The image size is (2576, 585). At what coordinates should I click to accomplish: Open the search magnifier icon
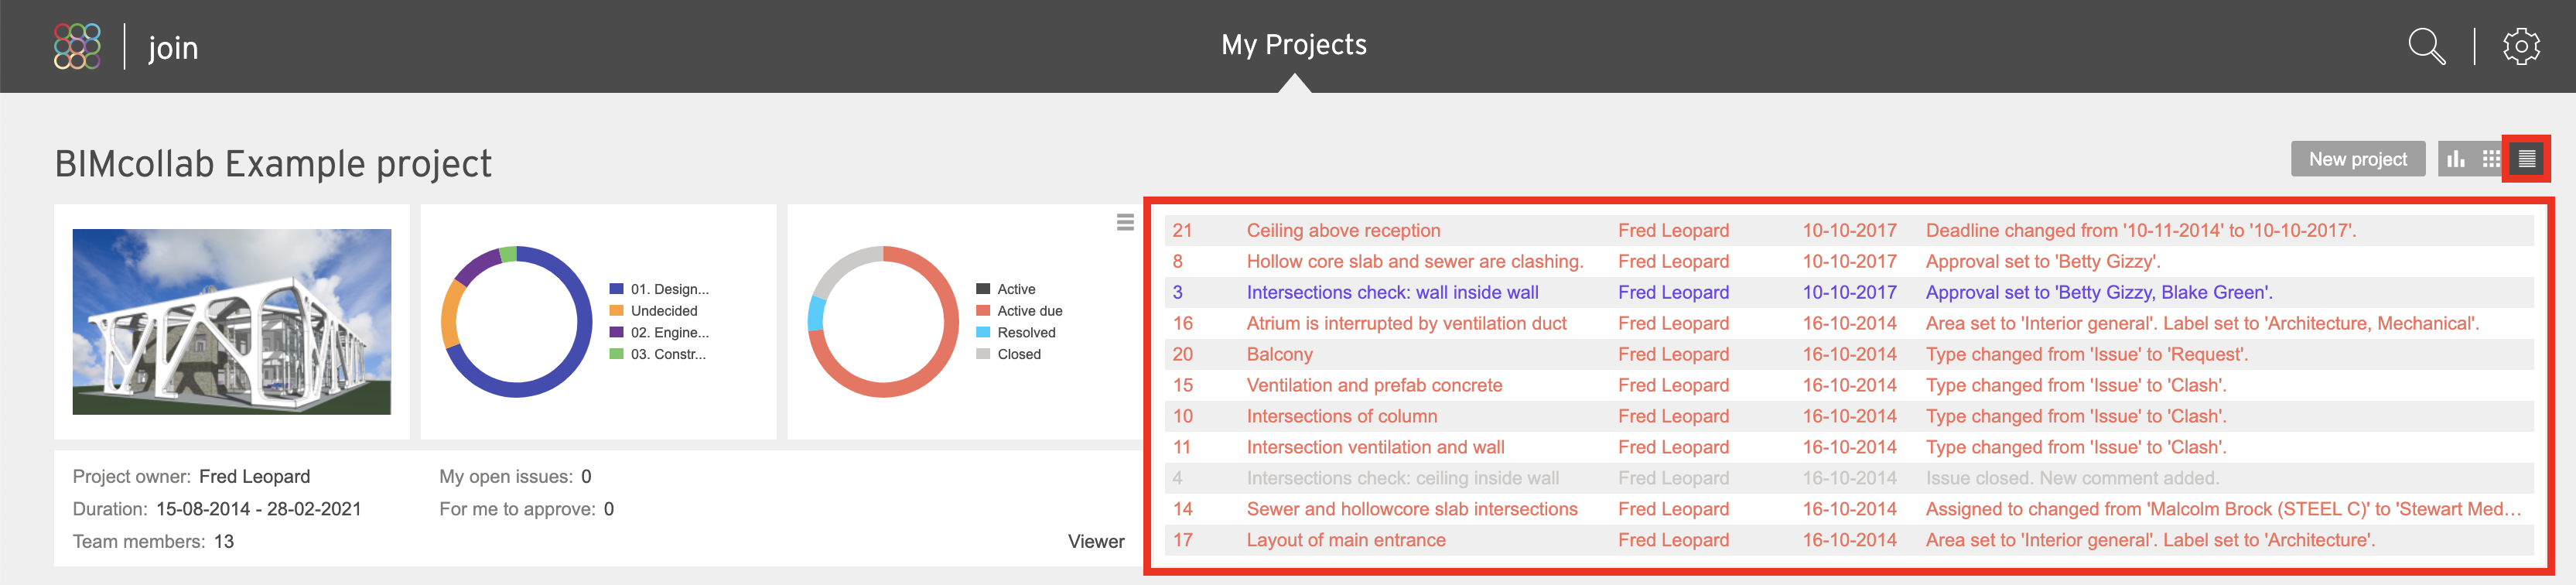click(x=2426, y=46)
